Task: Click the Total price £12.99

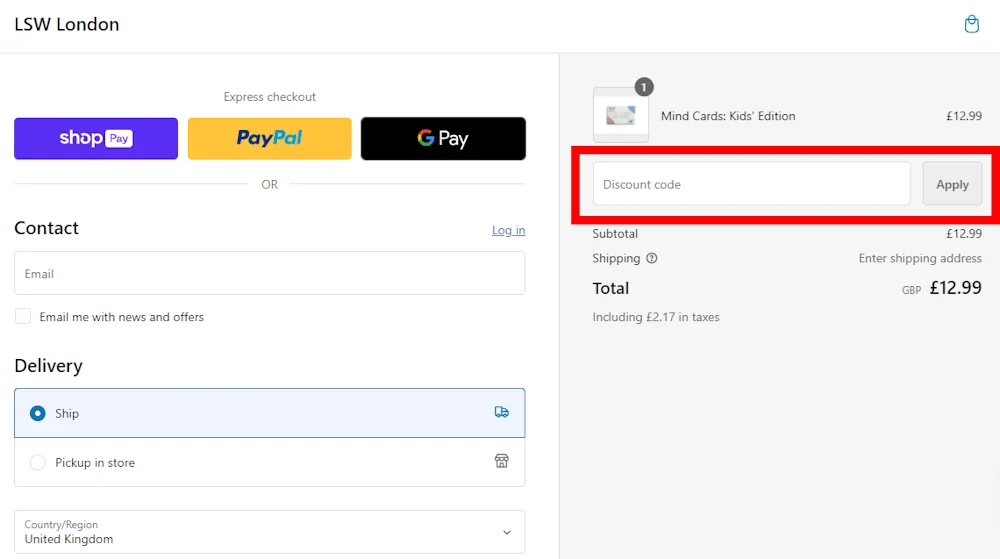Action: [x=955, y=287]
